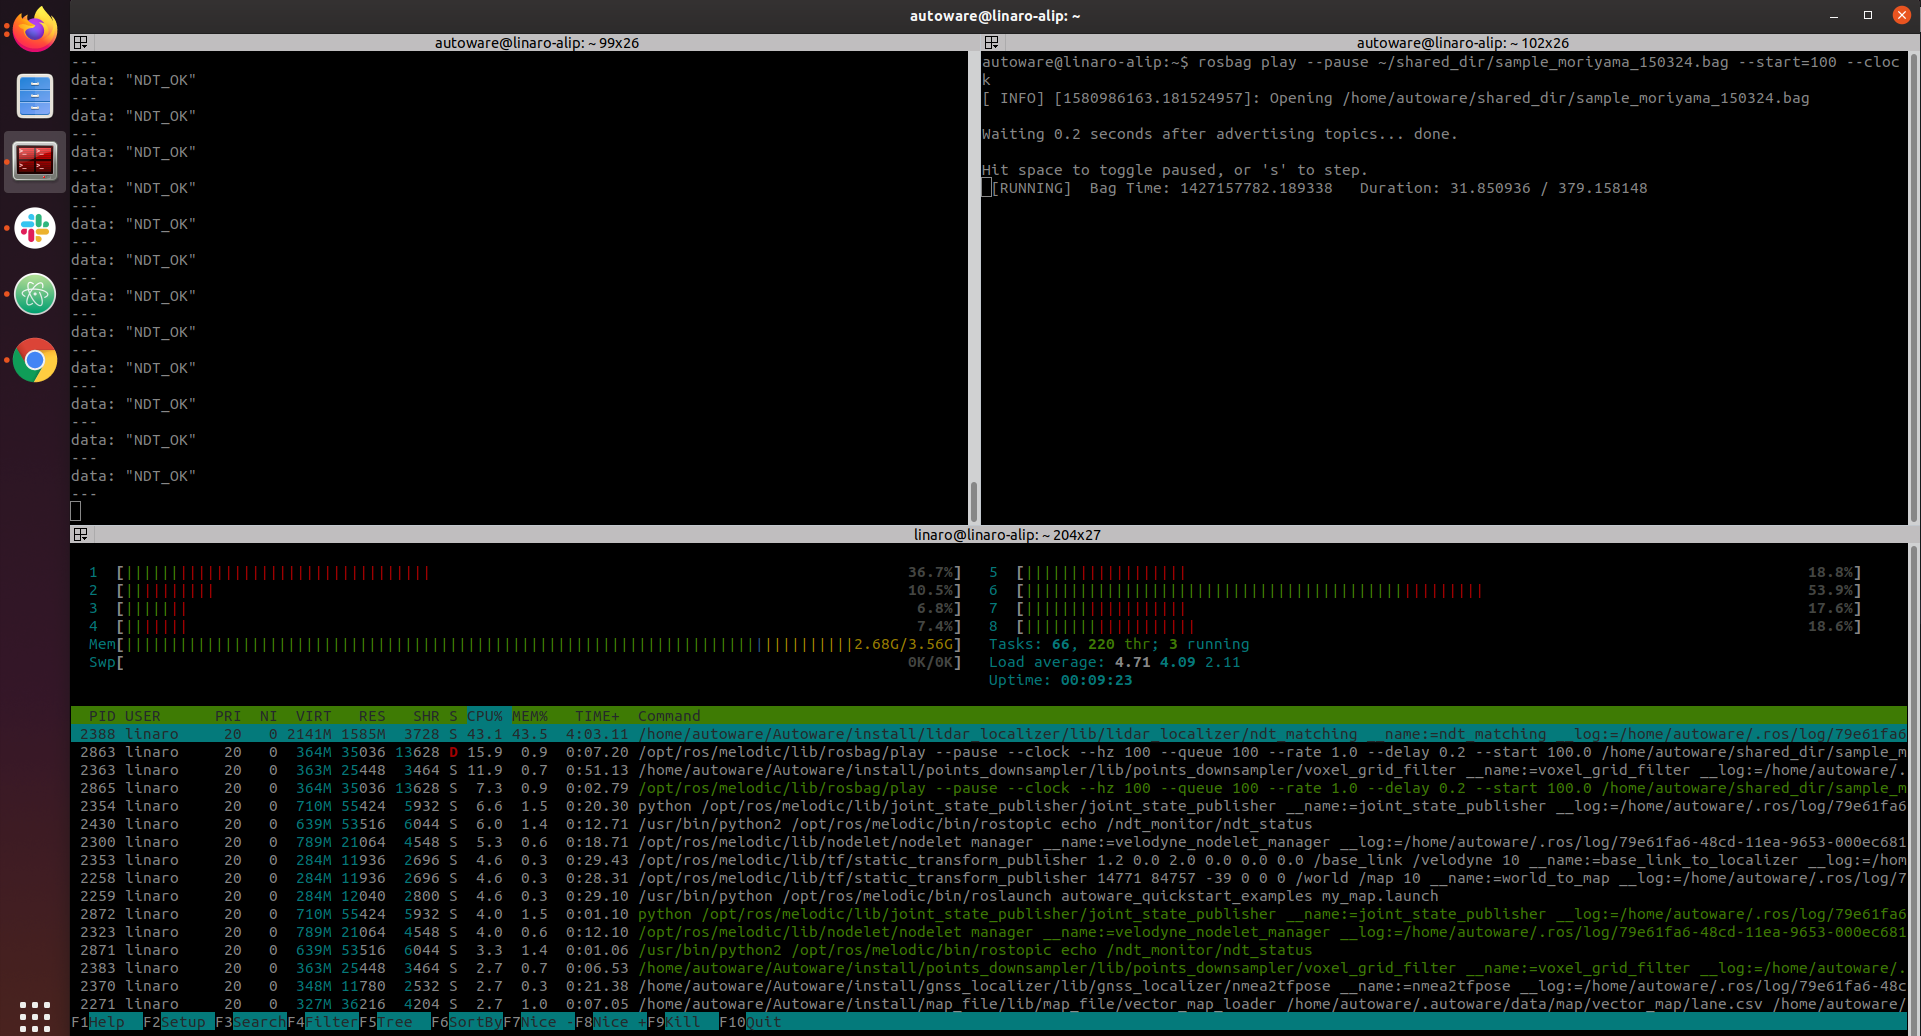Open Firefox from the dock
Screen dimensions: 1921x1036
(35, 30)
